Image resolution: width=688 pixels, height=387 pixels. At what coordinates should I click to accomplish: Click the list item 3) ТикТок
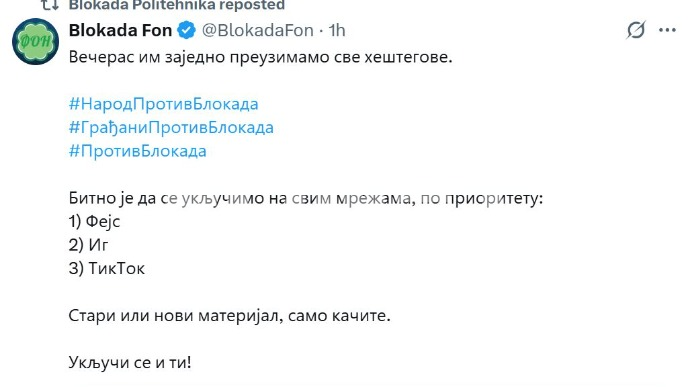pyautogui.click(x=107, y=269)
